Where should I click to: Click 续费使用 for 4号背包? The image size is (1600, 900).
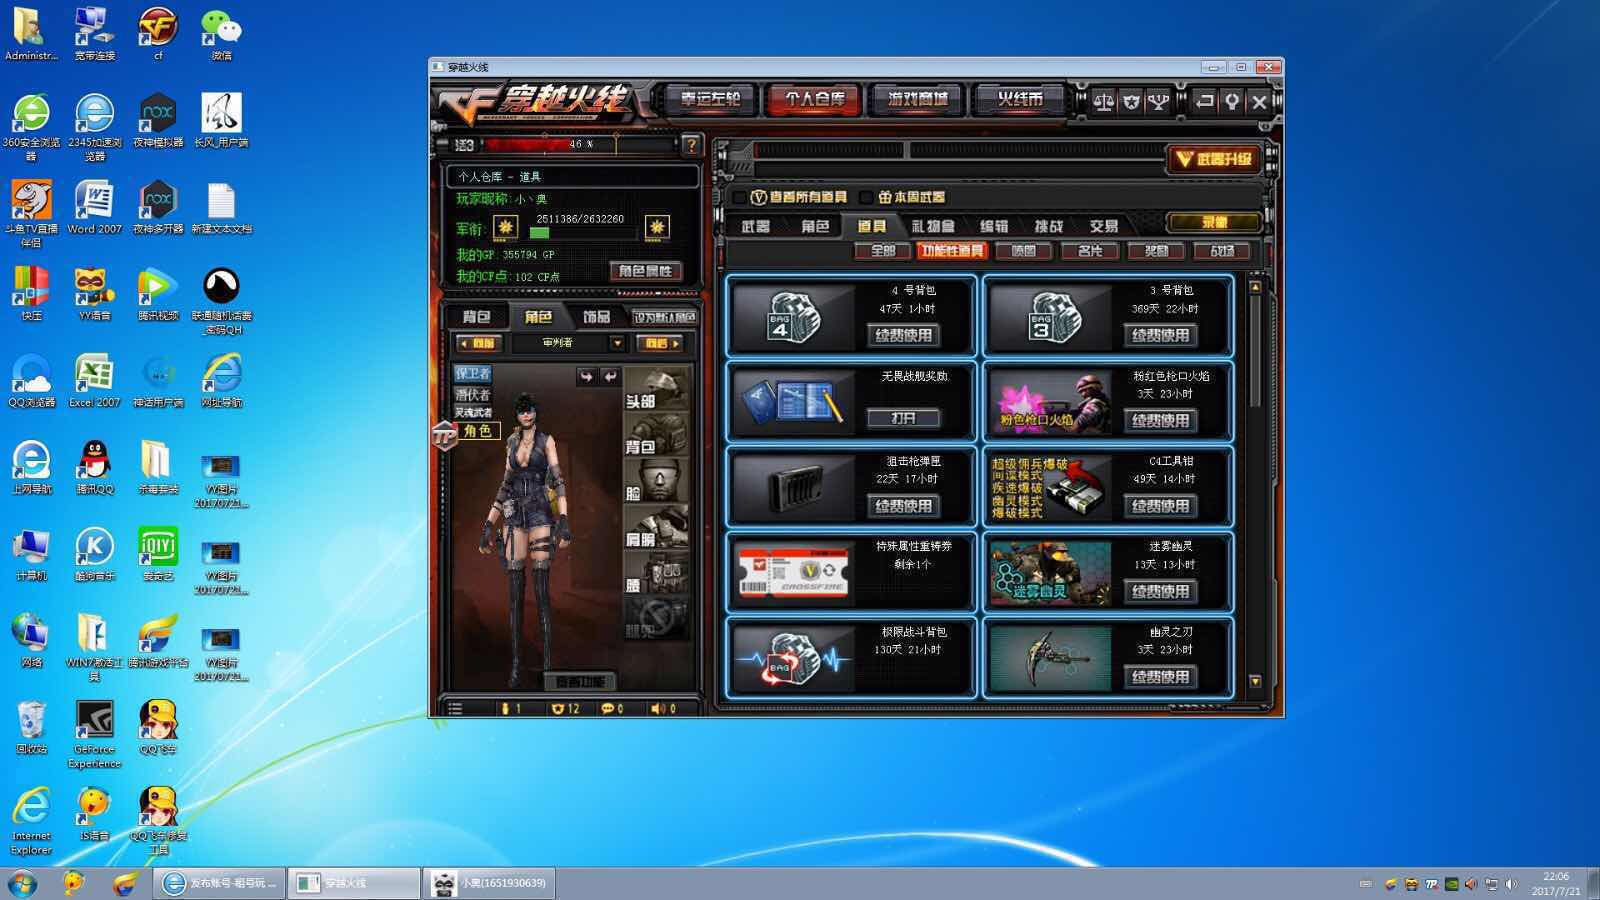coord(903,336)
